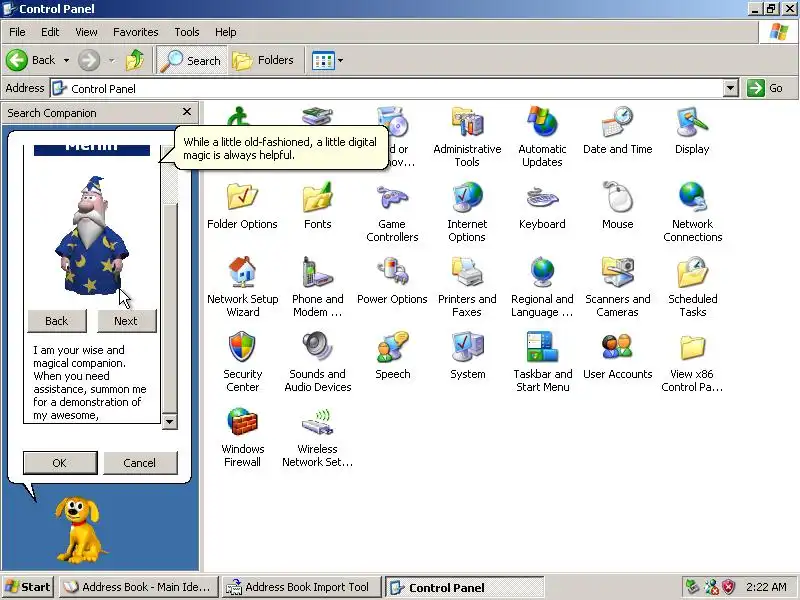Click the Up folder toolbar icon
This screenshot has height=600, width=800.
coord(135,60)
